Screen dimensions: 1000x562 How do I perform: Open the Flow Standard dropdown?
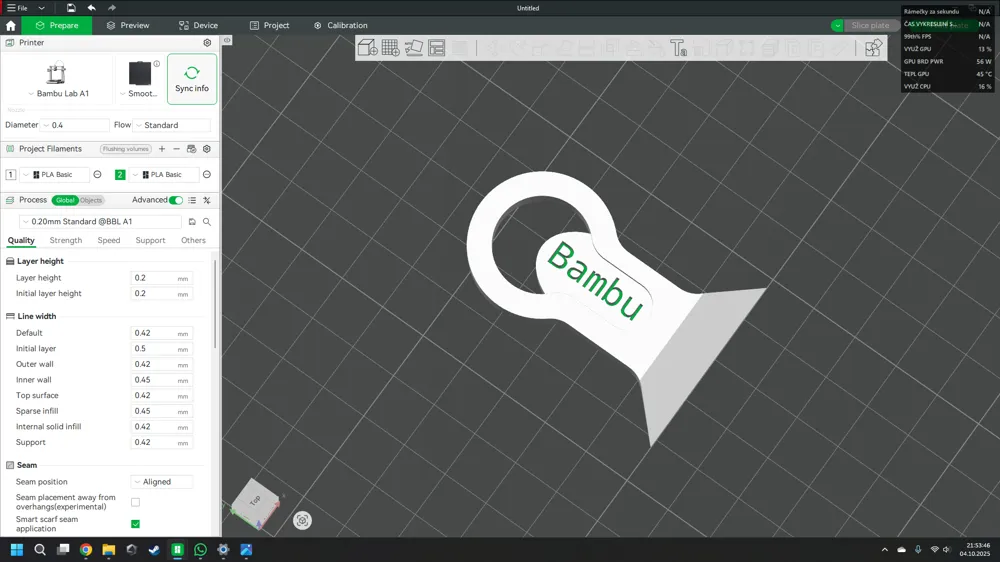(172, 125)
